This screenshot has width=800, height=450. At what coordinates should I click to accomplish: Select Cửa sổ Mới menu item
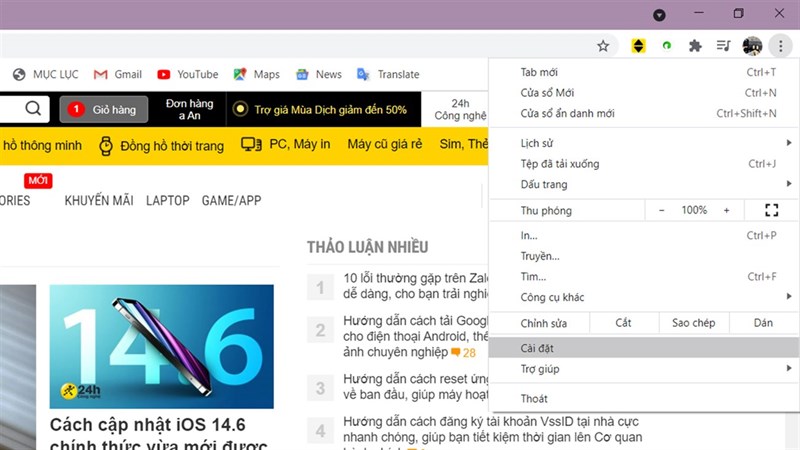click(x=644, y=93)
